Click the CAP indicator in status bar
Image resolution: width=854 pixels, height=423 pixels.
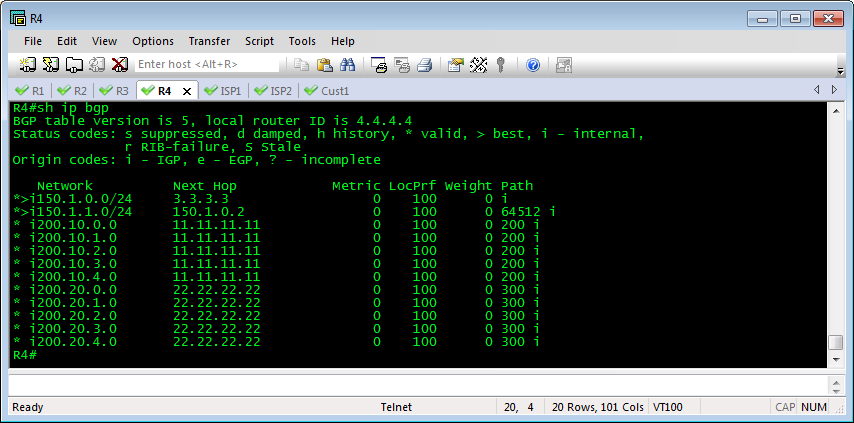785,407
